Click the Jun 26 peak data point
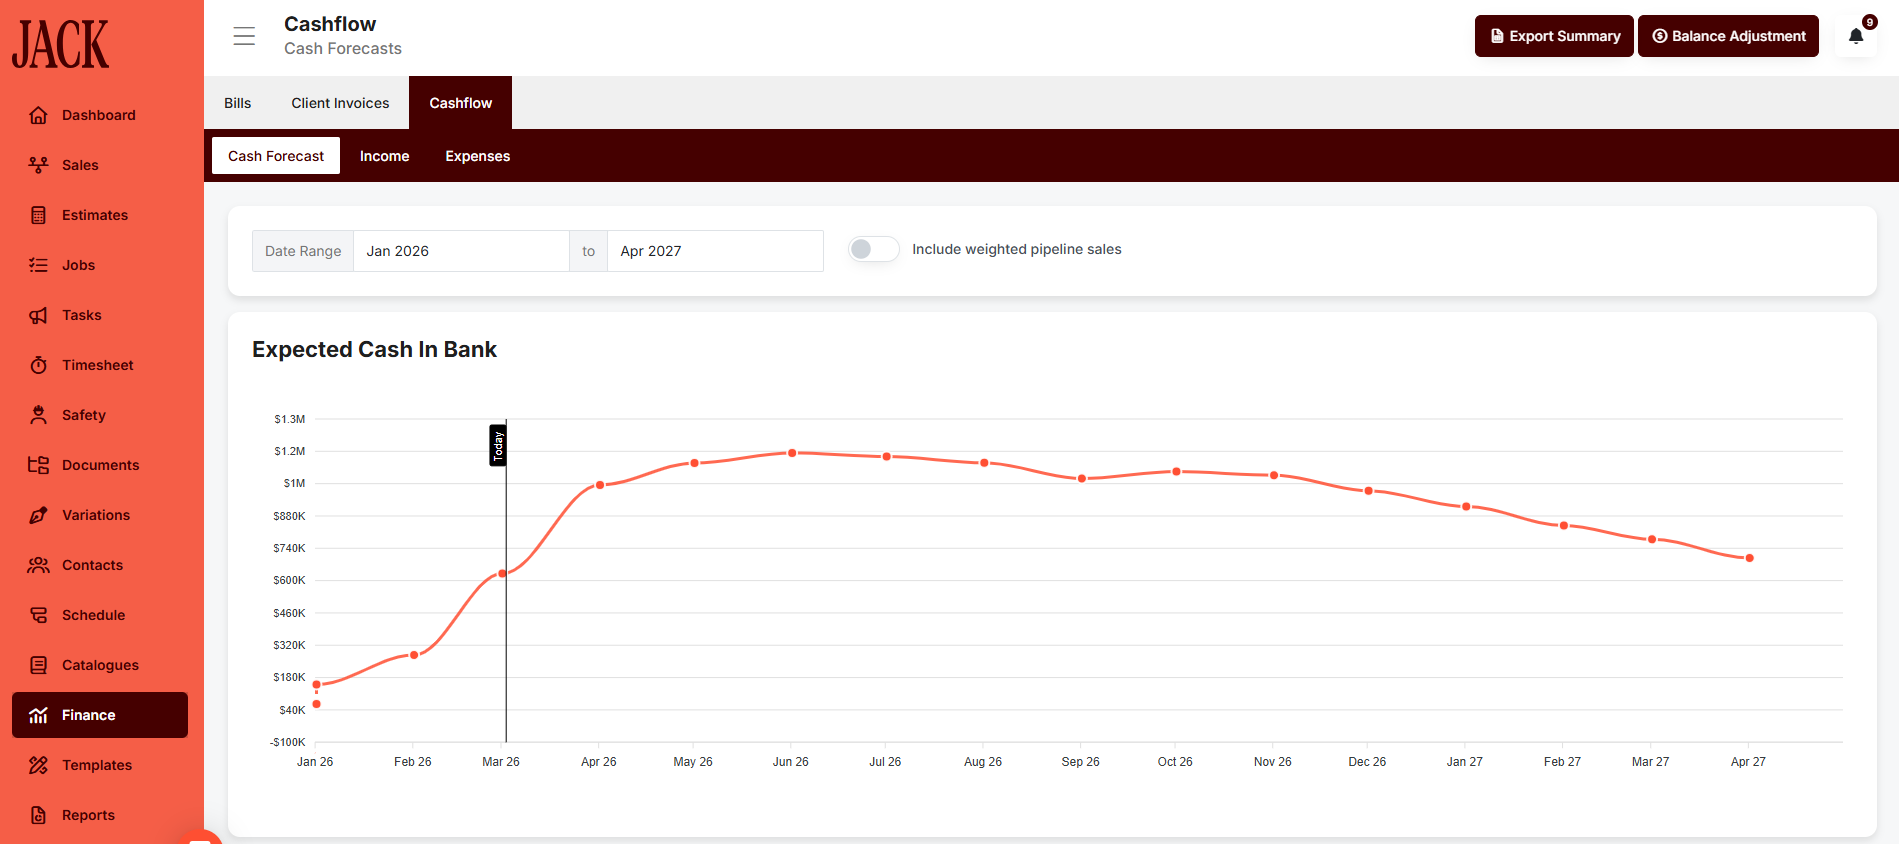This screenshot has height=844, width=1899. (792, 453)
